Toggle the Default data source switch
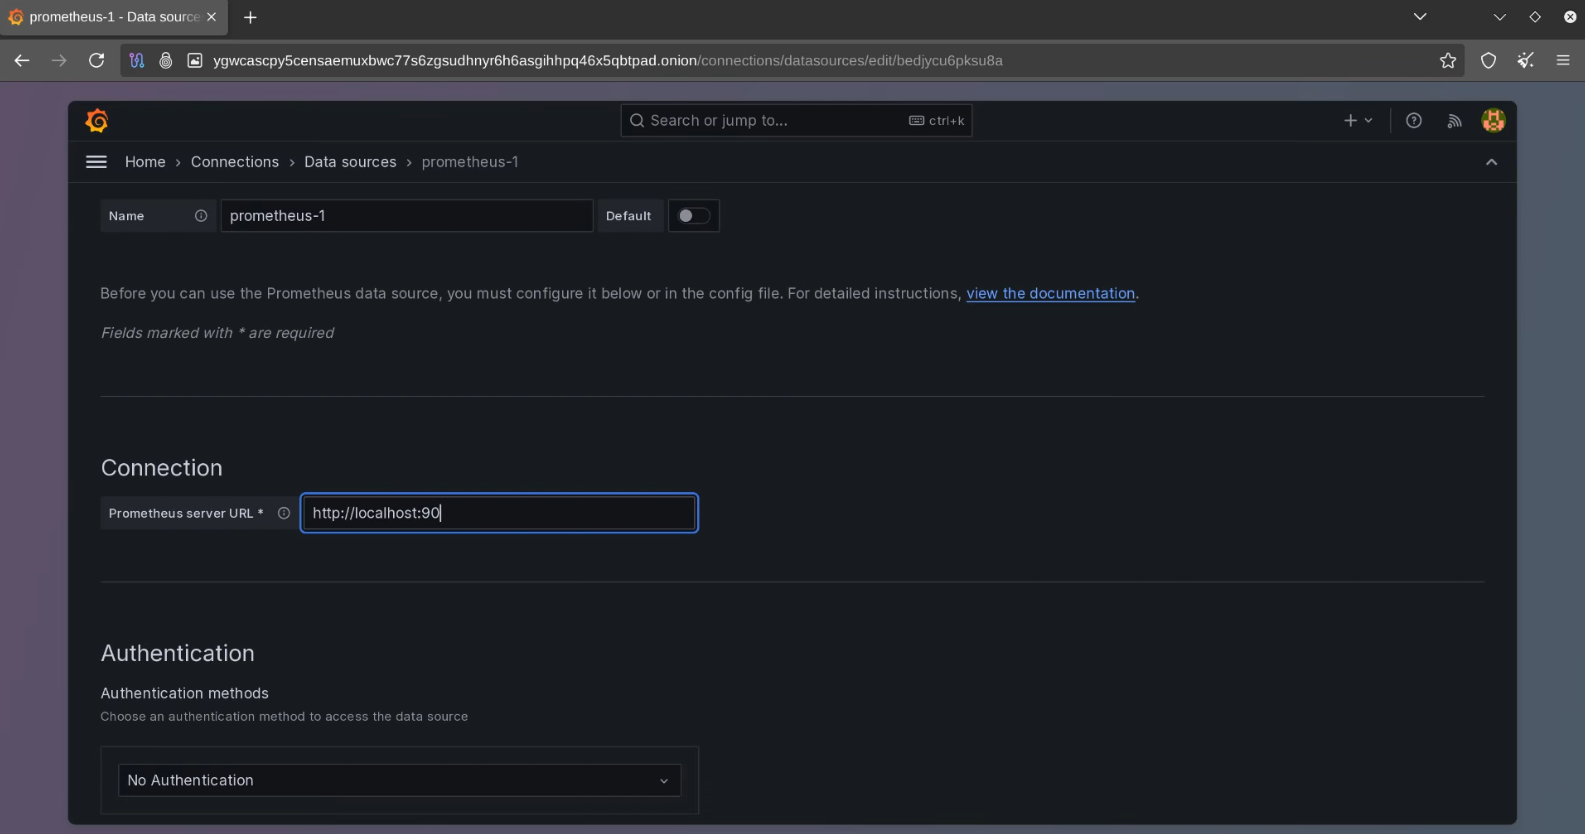This screenshot has height=834, width=1585. (x=694, y=216)
